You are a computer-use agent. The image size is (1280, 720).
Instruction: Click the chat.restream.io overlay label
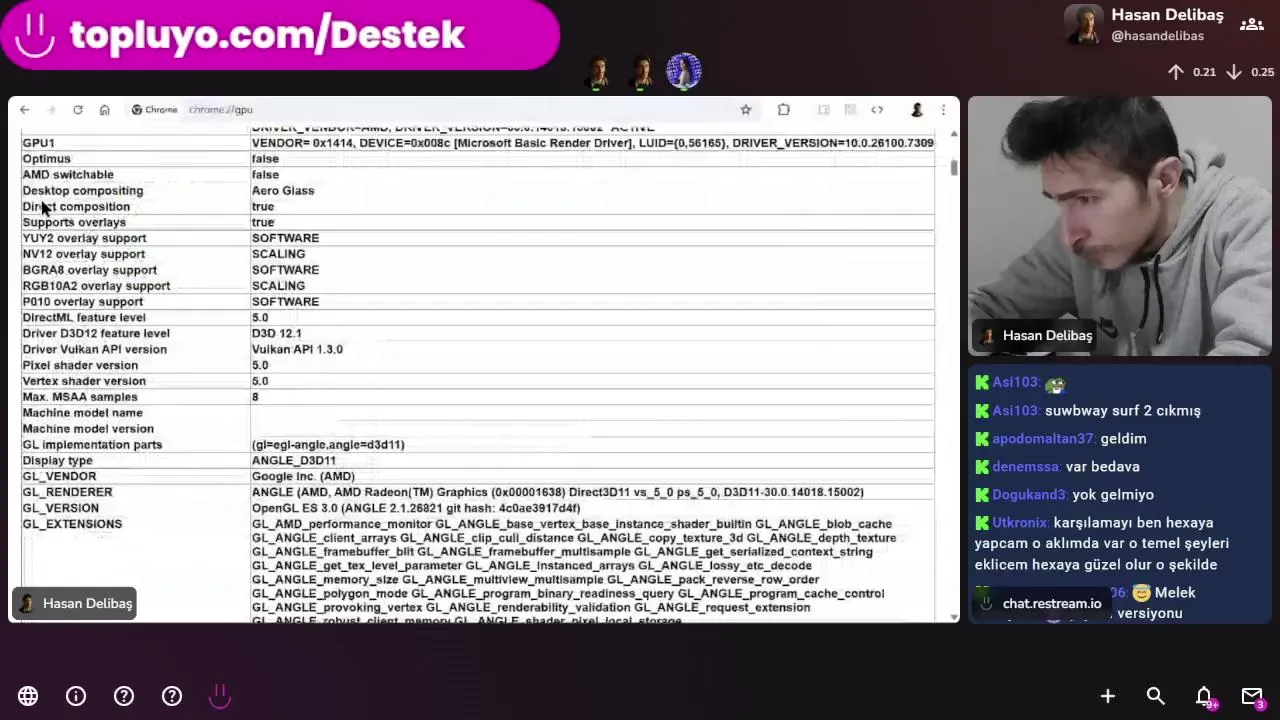point(1041,603)
